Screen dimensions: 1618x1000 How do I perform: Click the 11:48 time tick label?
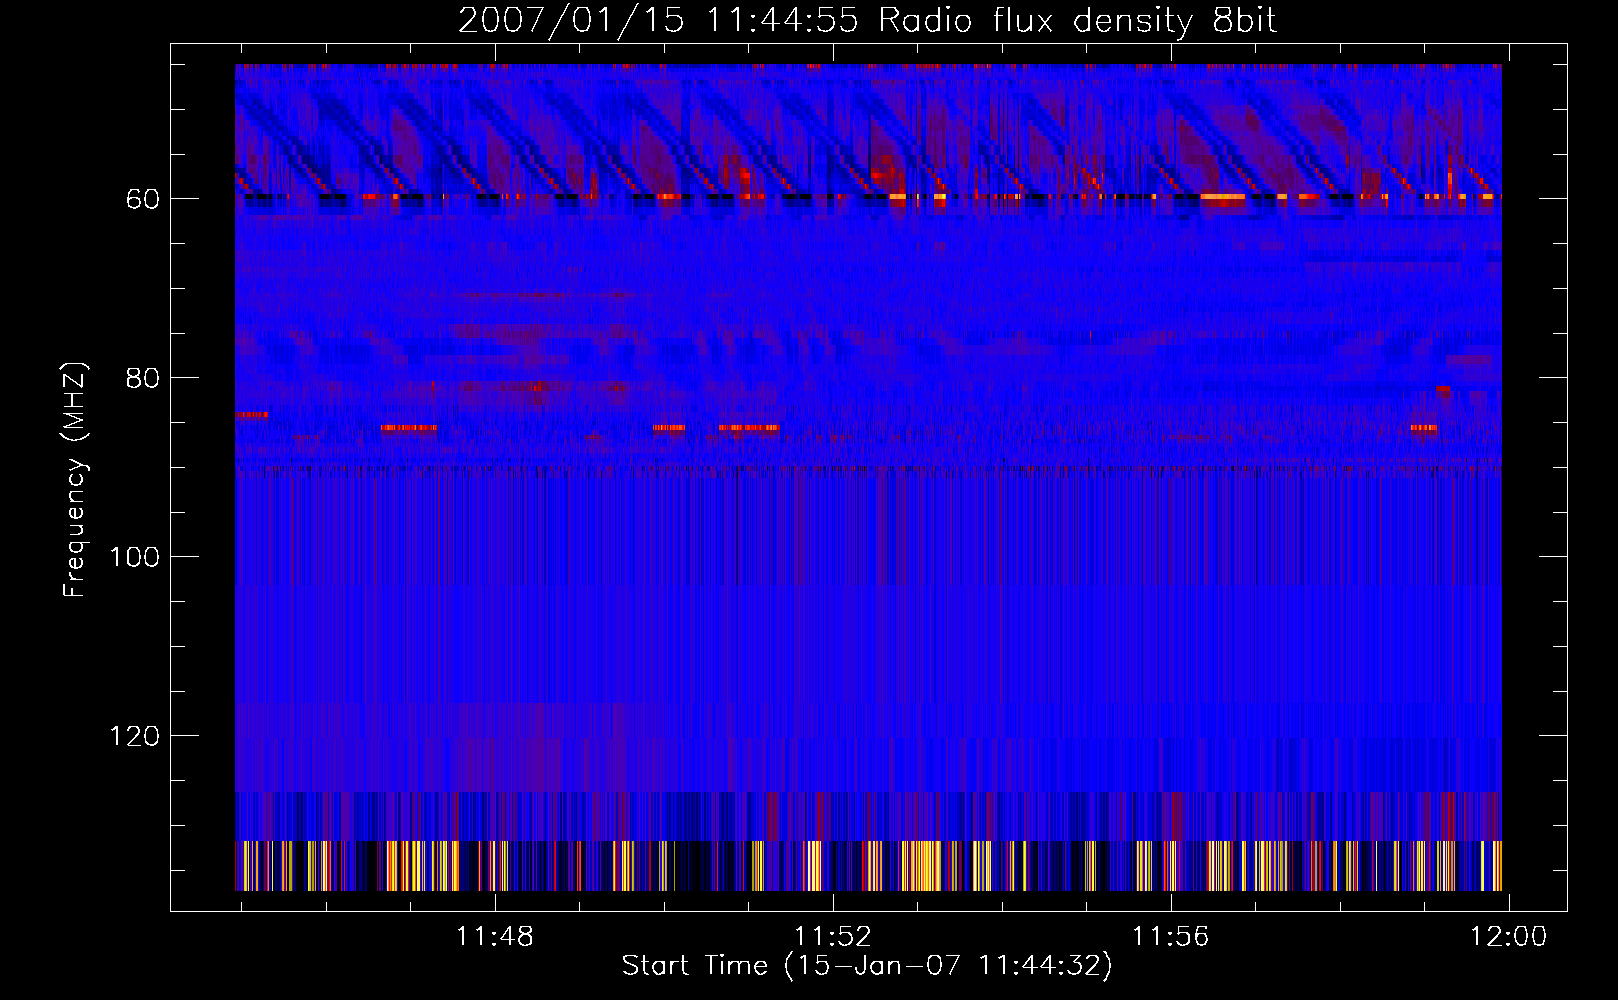coord(495,936)
